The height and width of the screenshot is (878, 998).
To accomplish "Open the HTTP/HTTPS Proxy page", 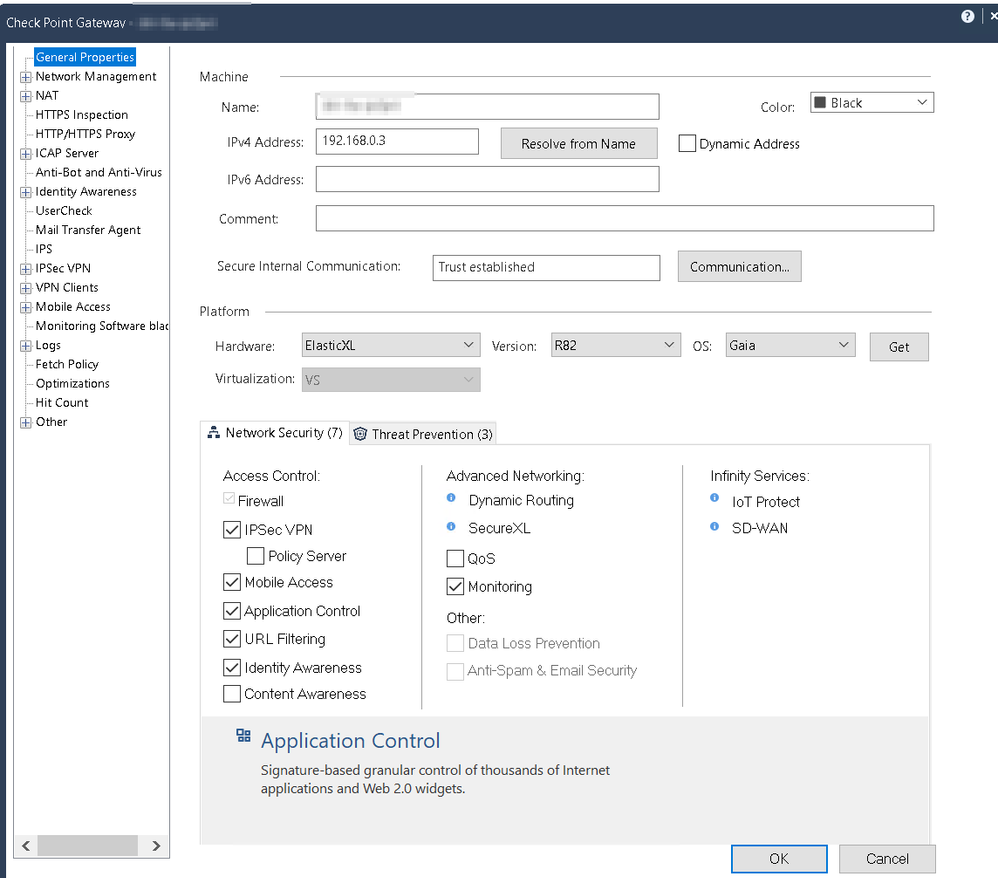I will pos(85,134).
